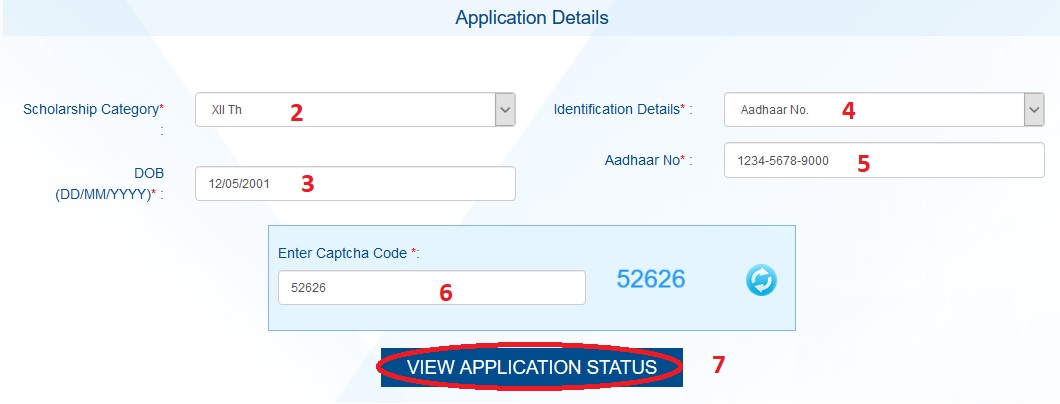Click the 'Aadhaar No.' identification select box

click(872, 110)
